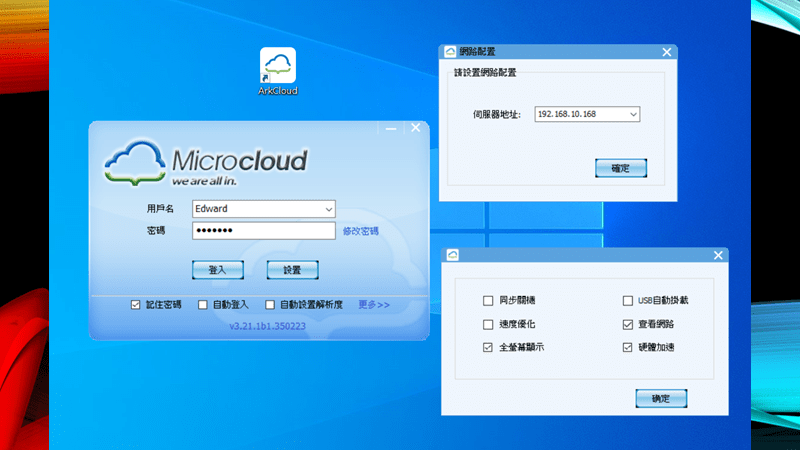Screen dimensions: 800x450
Task: Click the cloud icon in the 網路配置 title bar
Action: coord(450,52)
